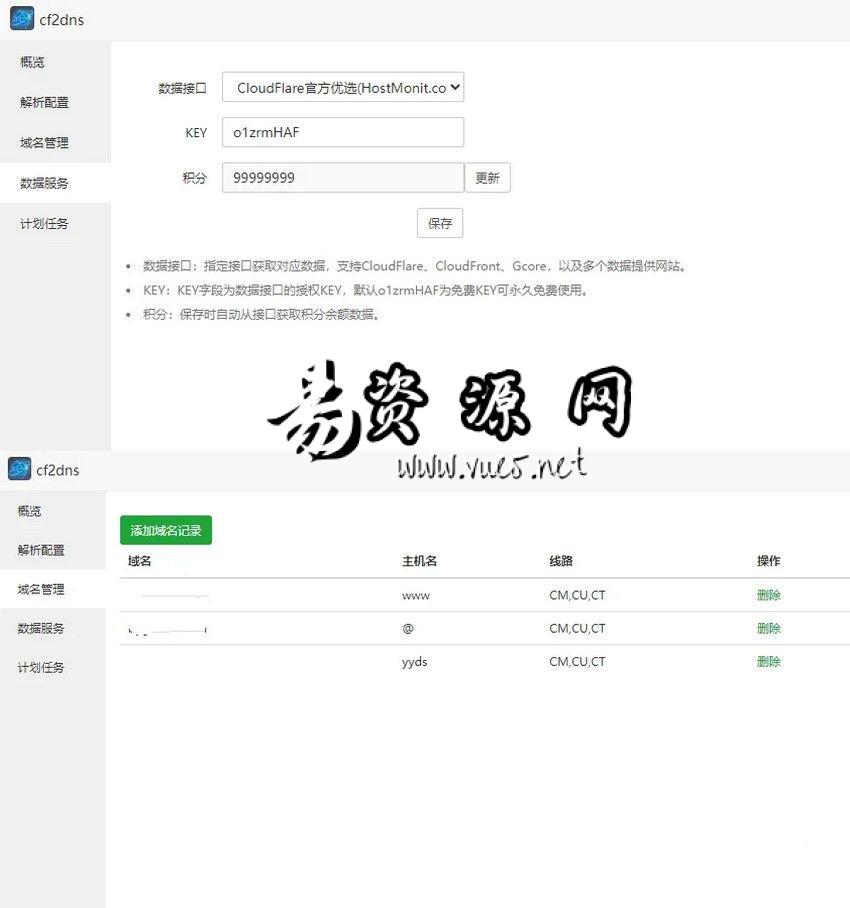The height and width of the screenshot is (908, 850).
Task: Click the yyds hostname cell
Action: pos(415,662)
